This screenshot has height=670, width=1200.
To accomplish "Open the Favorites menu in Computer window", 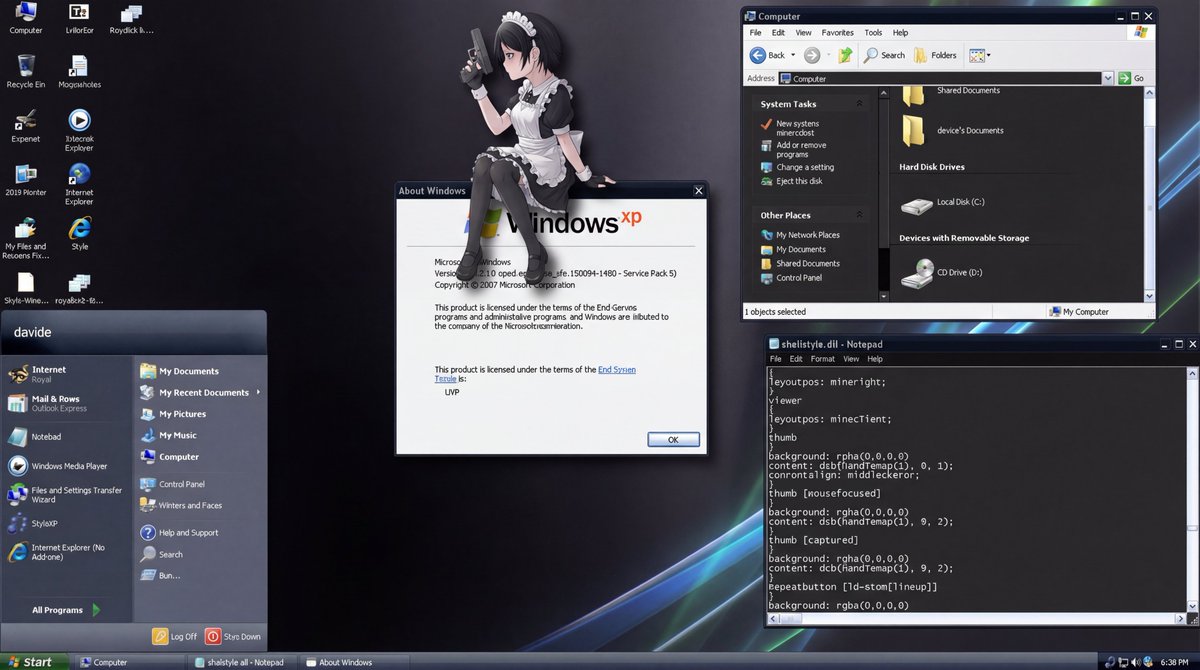I will 838,33.
